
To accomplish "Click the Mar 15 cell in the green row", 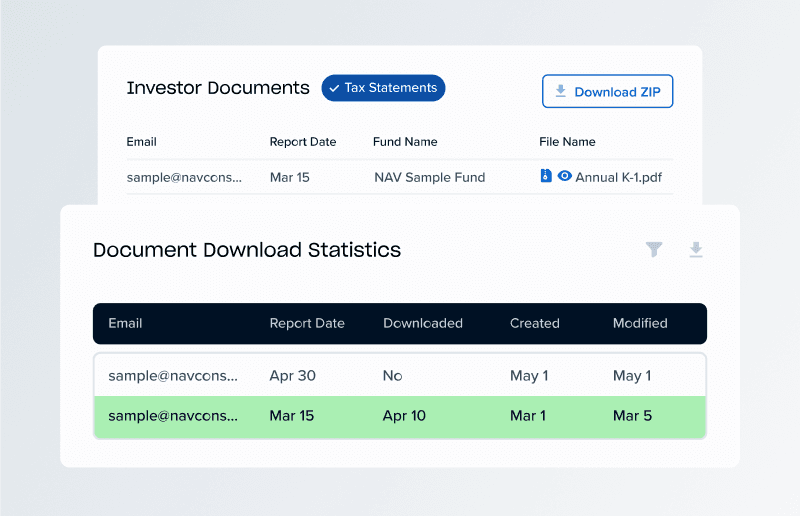I will [x=292, y=415].
